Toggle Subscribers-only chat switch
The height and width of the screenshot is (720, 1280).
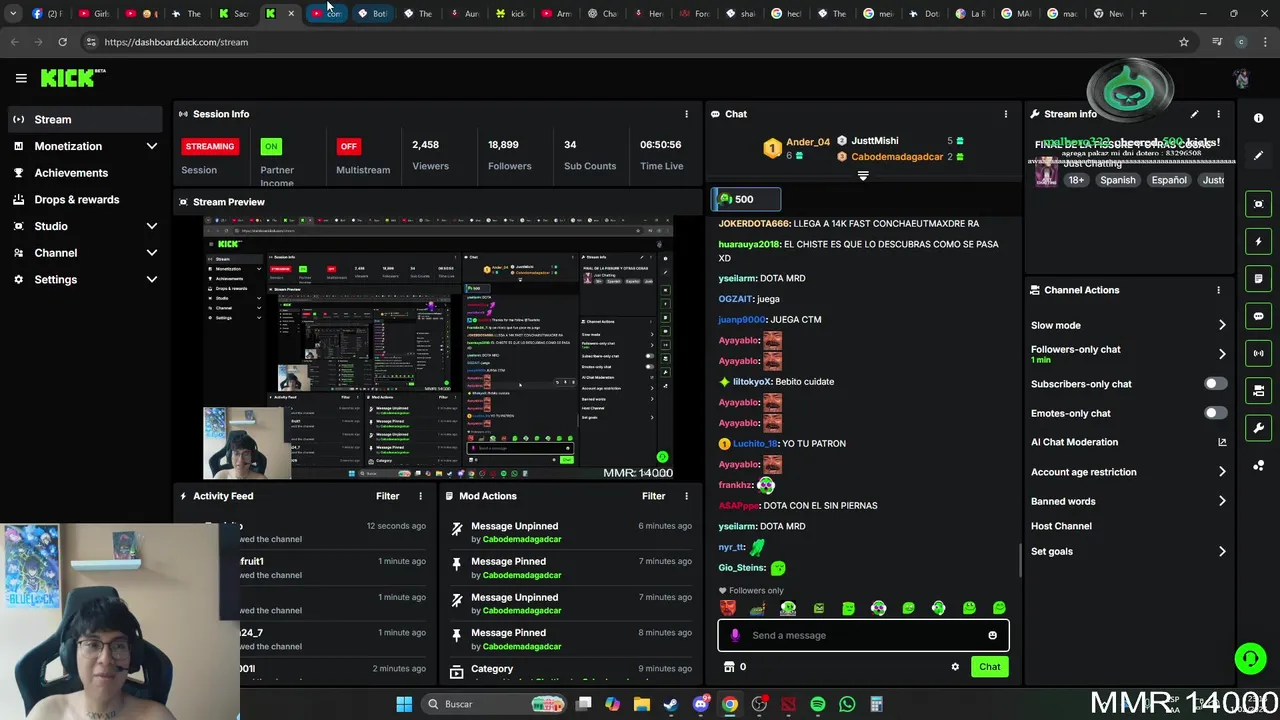[x=1215, y=384]
